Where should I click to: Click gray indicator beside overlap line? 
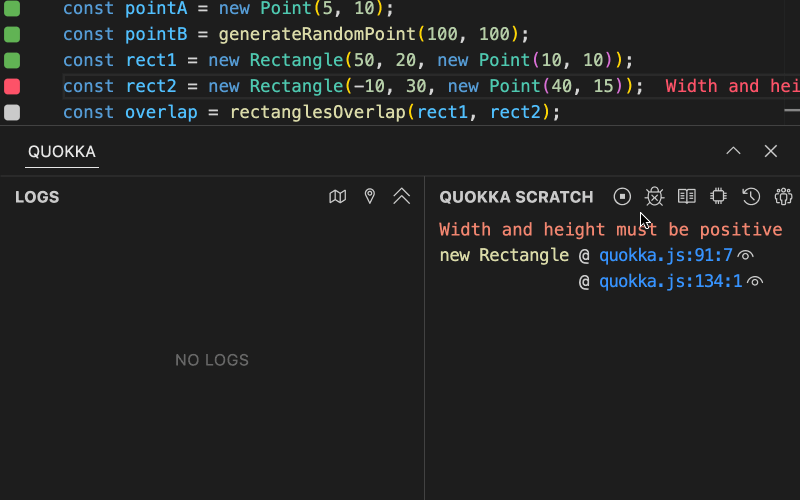tap(12, 112)
